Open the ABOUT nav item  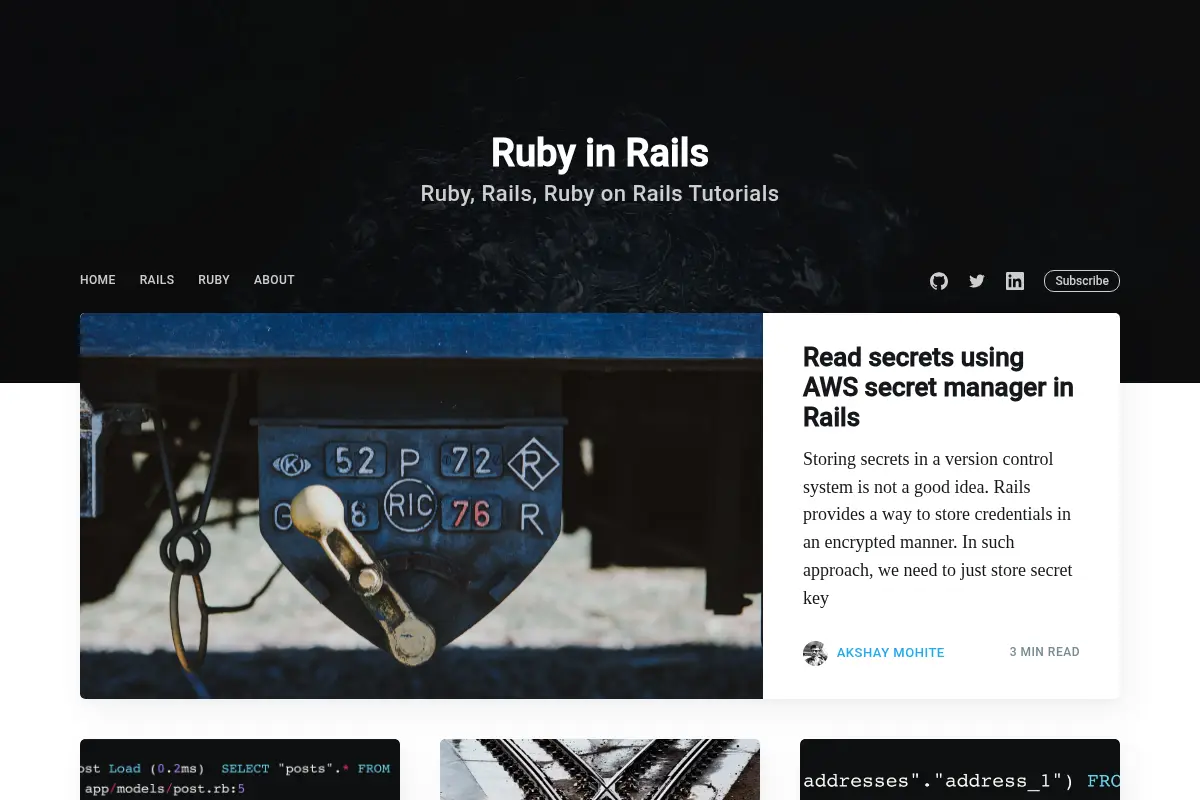(274, 280)
